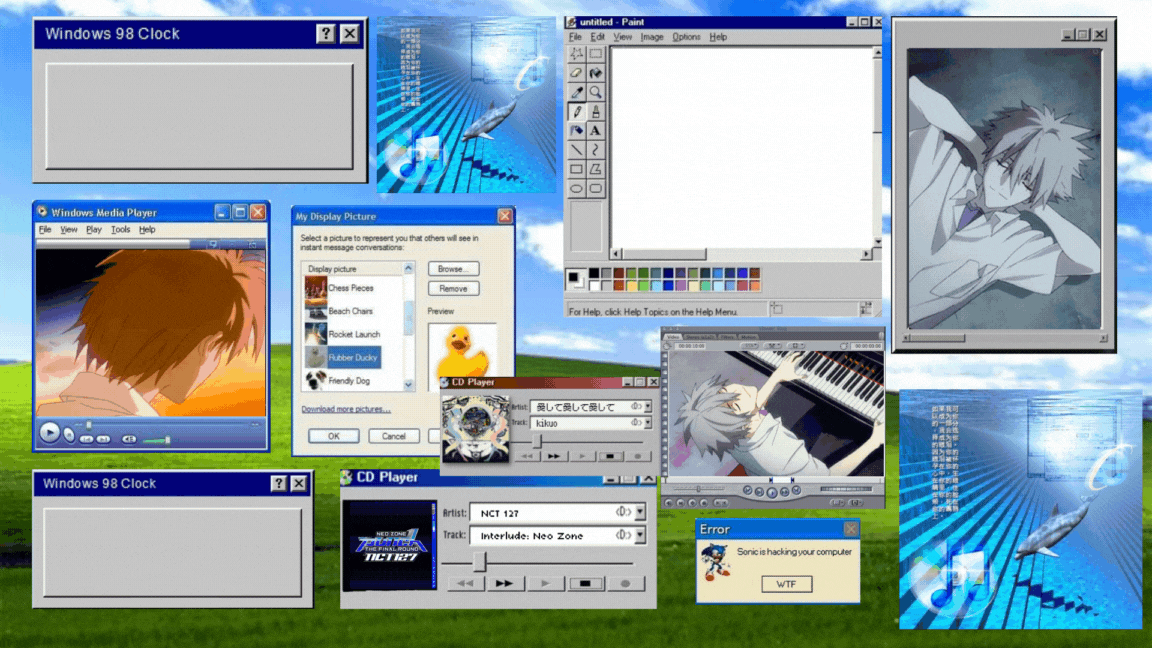
Task: Pick the Rectangle shape tool in Paint
Action: pyautogui.click(x=577, y=169)
